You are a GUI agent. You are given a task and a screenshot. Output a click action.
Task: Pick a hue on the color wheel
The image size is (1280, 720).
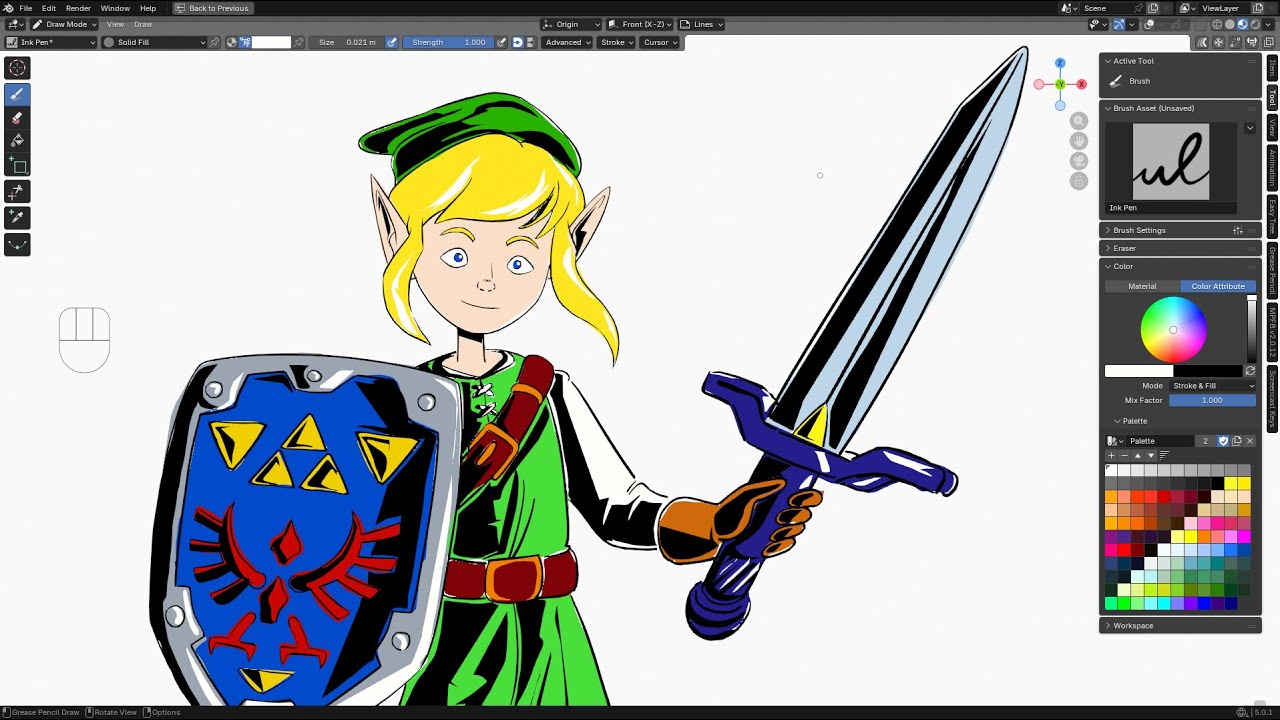tap(1173, 330)
